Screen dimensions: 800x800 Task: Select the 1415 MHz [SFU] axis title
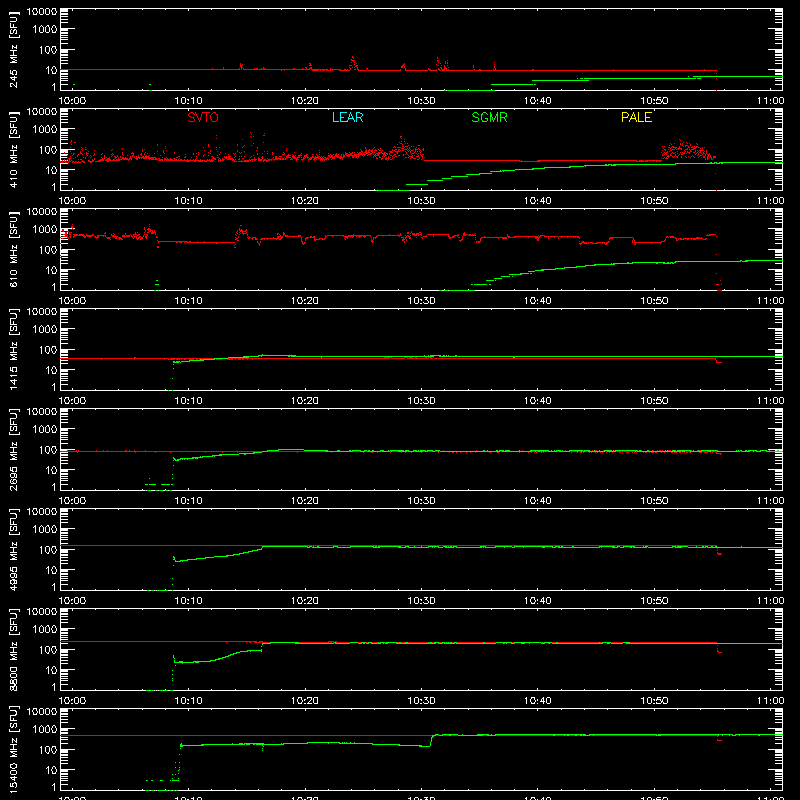[x=14, y=349]
